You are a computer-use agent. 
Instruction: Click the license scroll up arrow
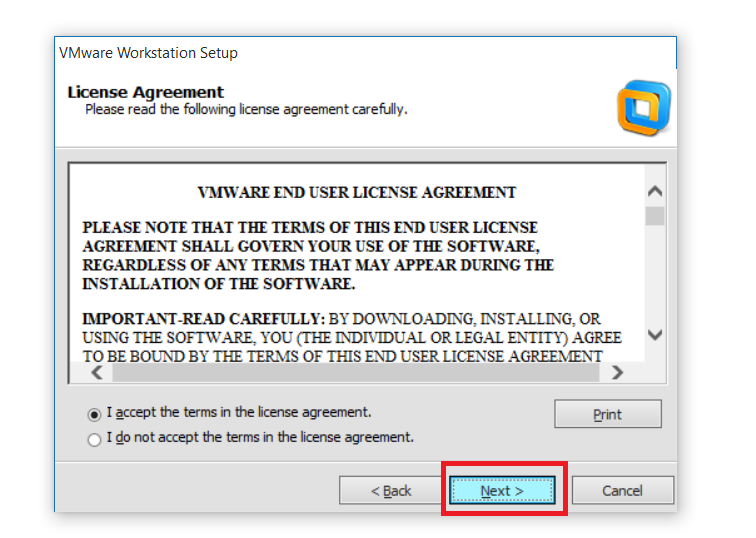(x=655, y=191)
